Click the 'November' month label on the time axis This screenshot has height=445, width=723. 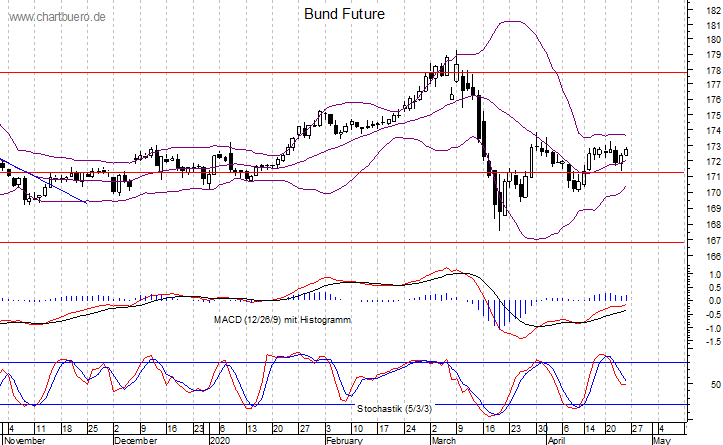click(25, 440)
